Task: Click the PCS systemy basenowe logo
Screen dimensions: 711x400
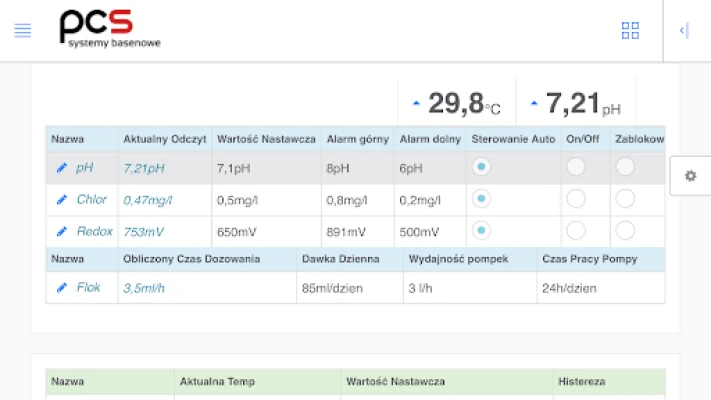Action: tap(109, 29)
